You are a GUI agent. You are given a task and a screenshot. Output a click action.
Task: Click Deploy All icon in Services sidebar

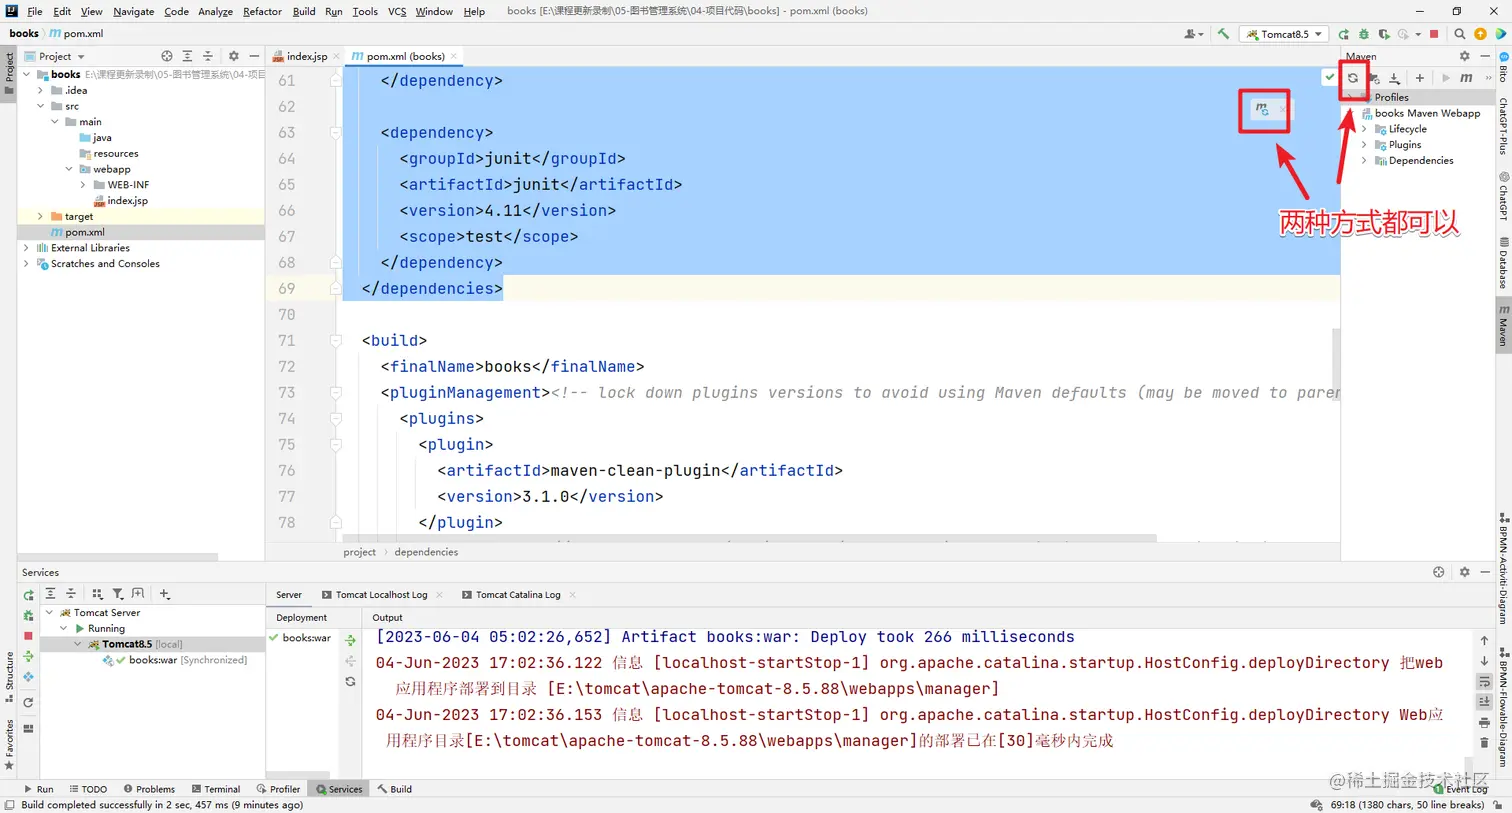tap(28, 657)
